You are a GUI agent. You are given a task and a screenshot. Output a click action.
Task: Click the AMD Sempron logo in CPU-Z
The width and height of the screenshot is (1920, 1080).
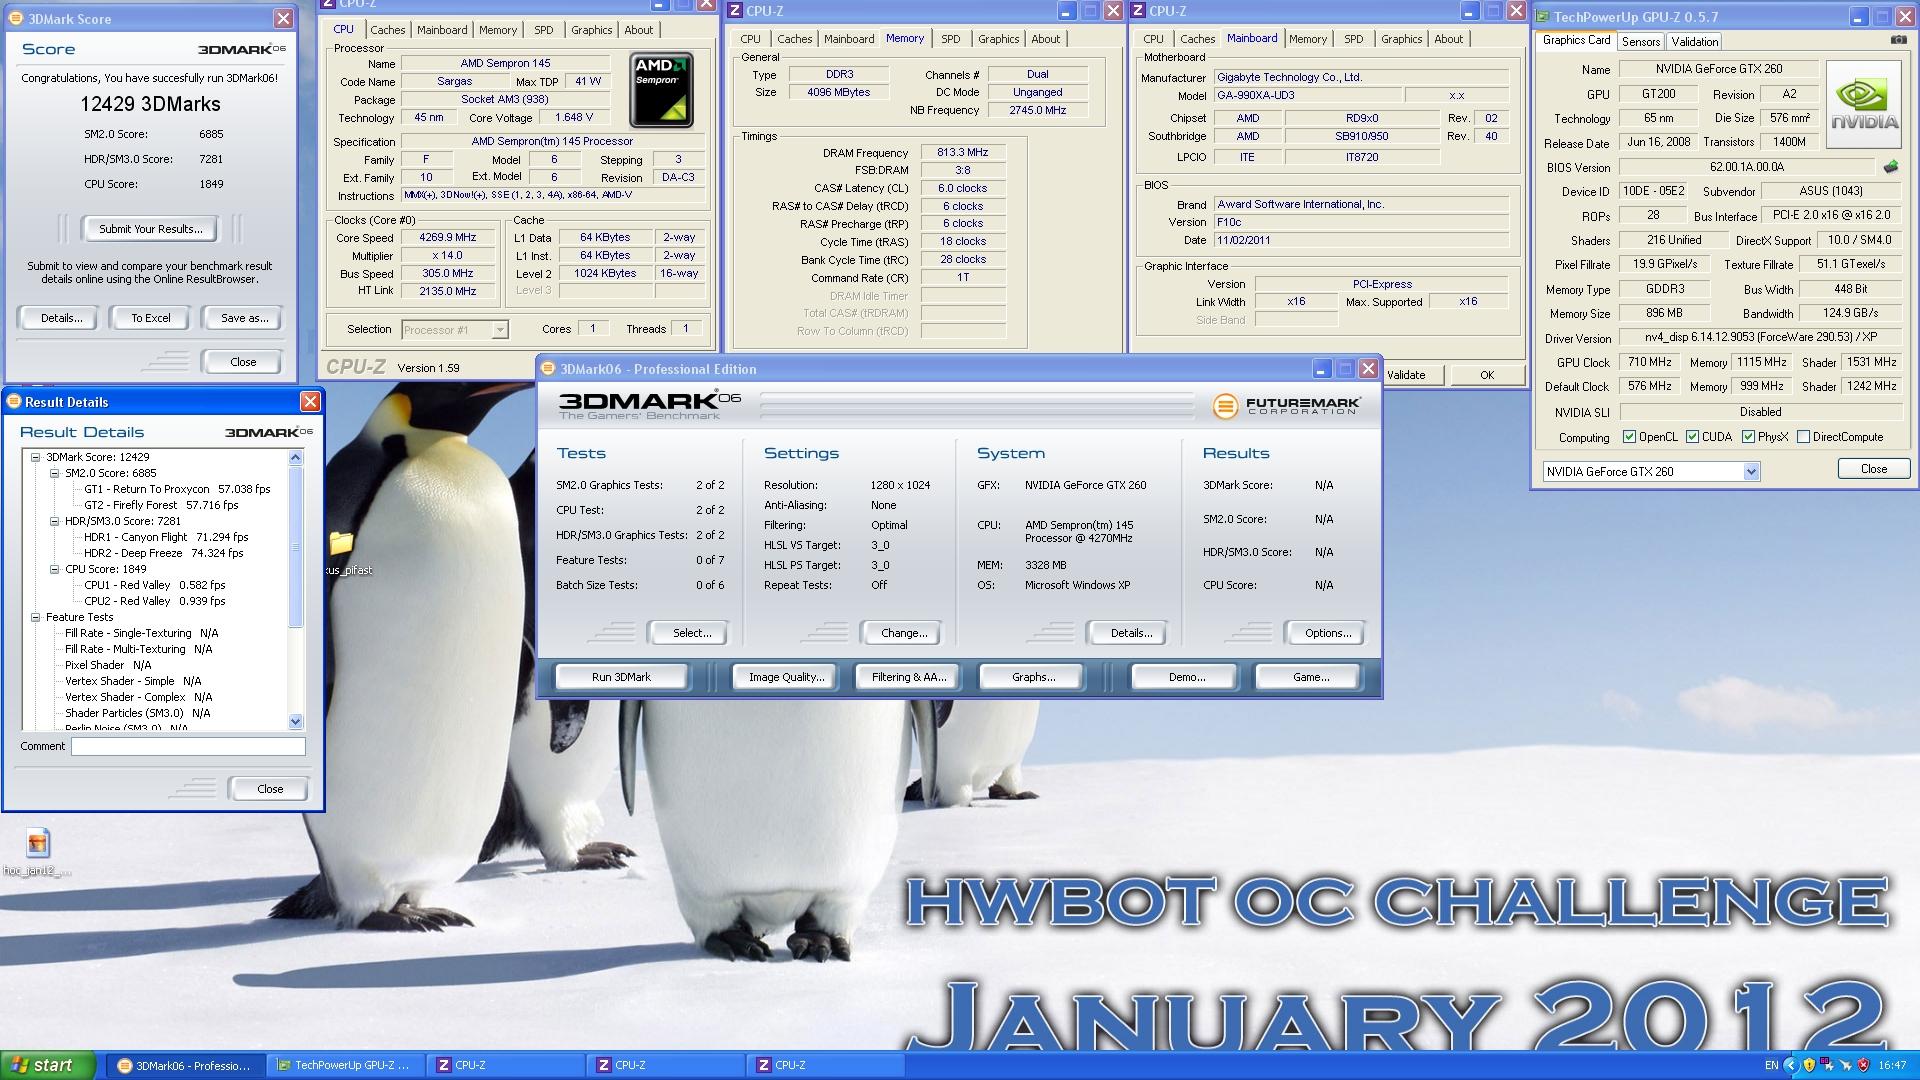click(x=662, y=91)
